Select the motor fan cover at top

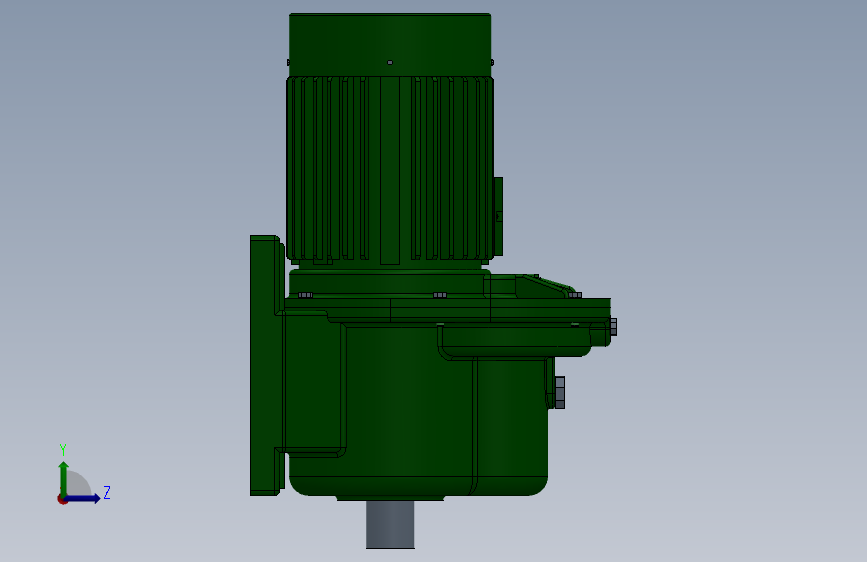tap(390, 45)
